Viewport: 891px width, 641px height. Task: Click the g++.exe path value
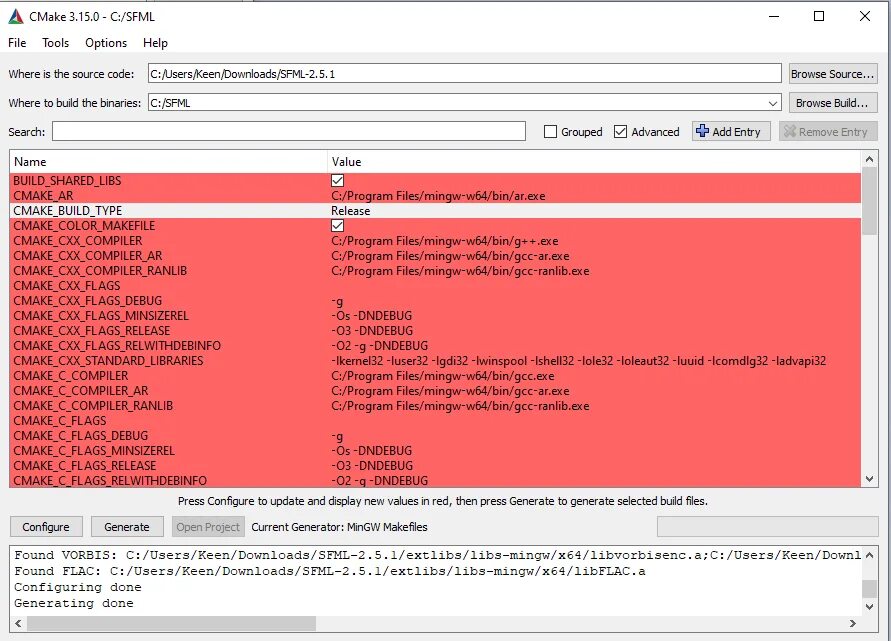coord(445,241)
